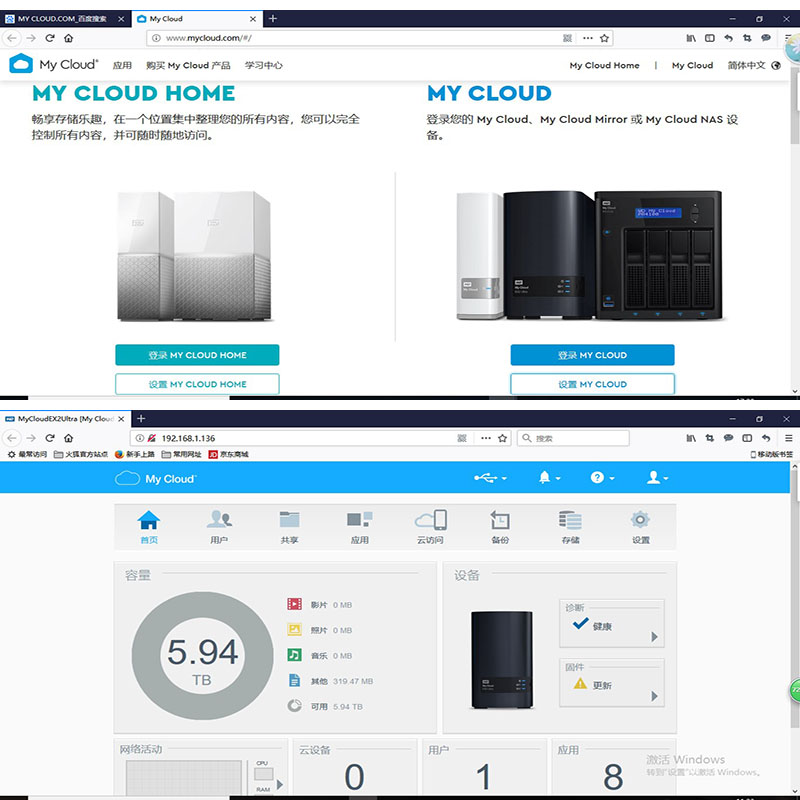Open the Backups (备份) icon
This screenshot has width=800, height=800.
click(500, 526)
